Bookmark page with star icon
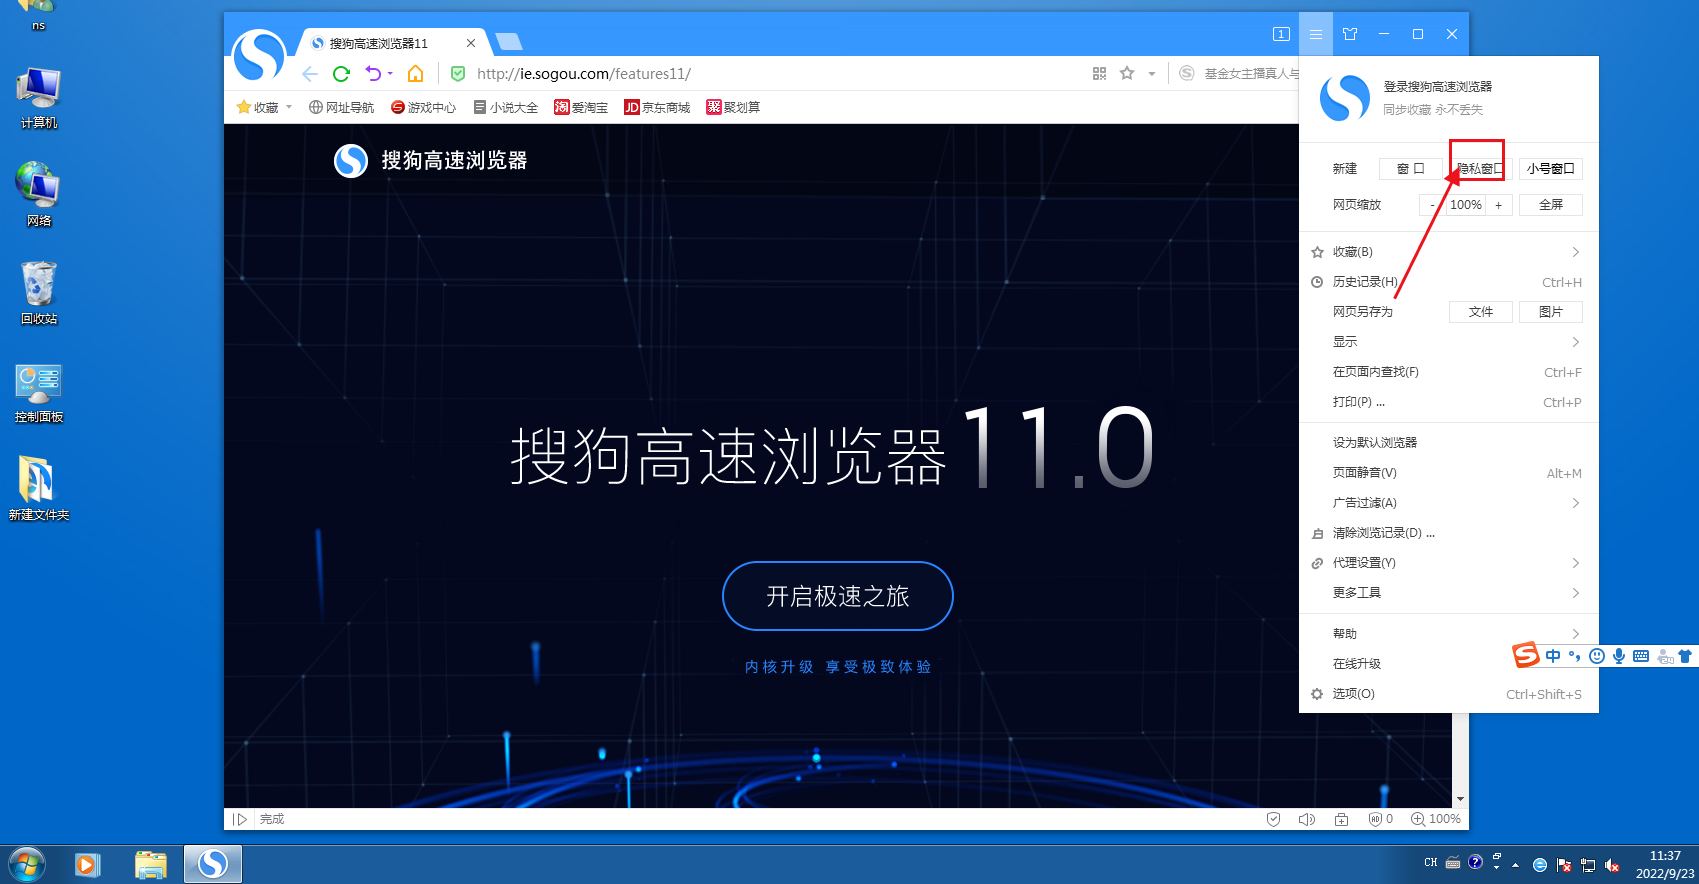Screen dimensions: 1699x884 click(1127, 73)
